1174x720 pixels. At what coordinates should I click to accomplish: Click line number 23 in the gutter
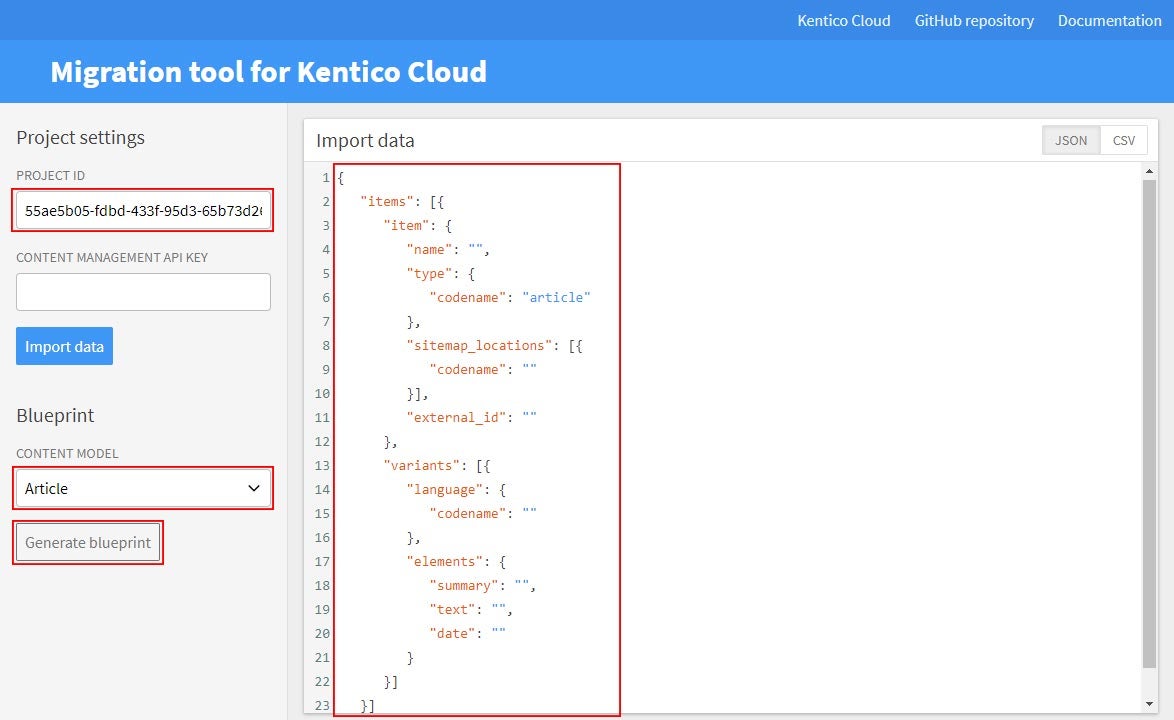pyautogui.click(x=322, y=705)
